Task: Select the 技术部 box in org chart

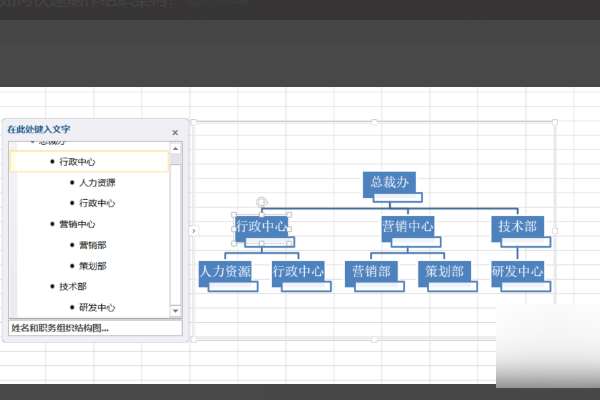Action: (517, 226)
